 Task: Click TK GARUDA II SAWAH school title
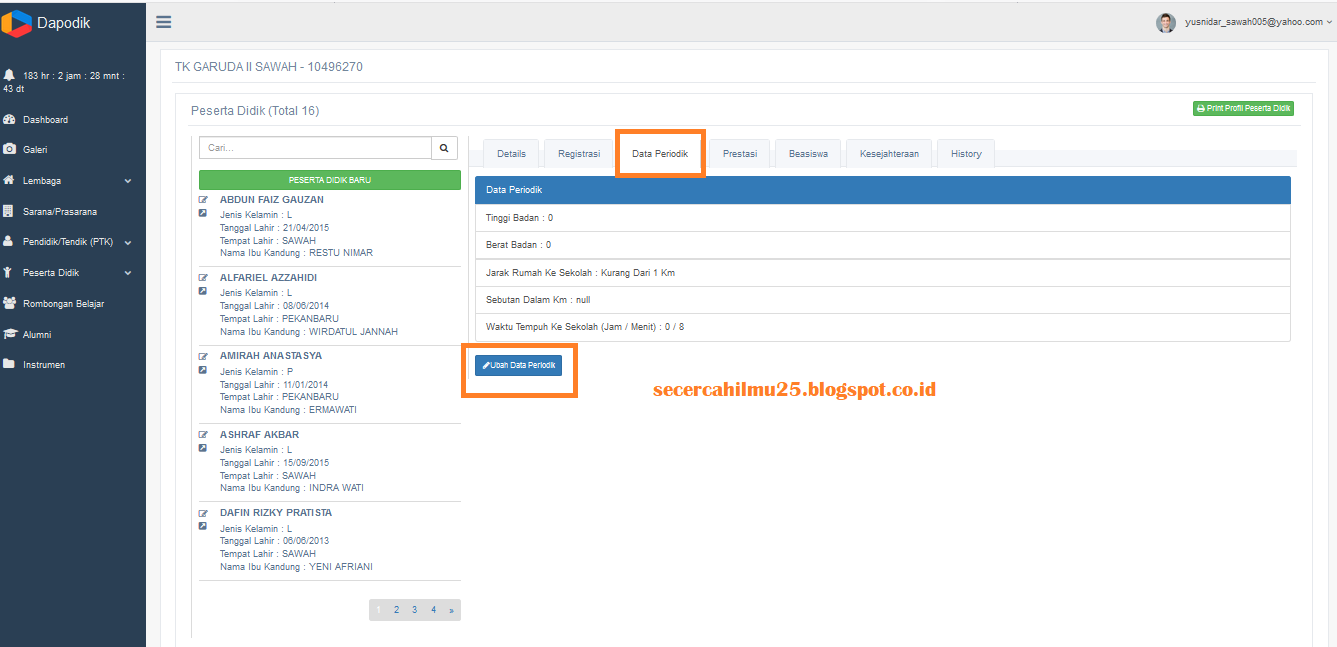(x=269, y=67)
